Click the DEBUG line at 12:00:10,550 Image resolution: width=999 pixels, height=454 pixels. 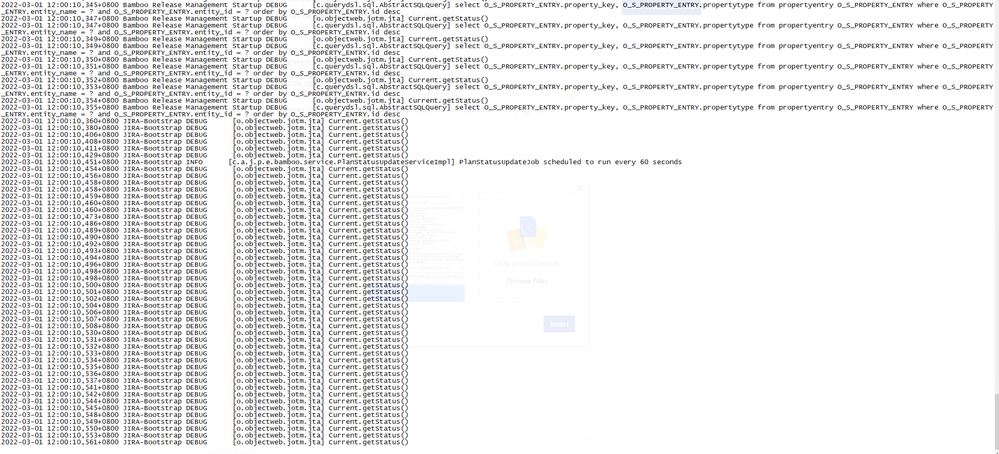pos(204,428)
